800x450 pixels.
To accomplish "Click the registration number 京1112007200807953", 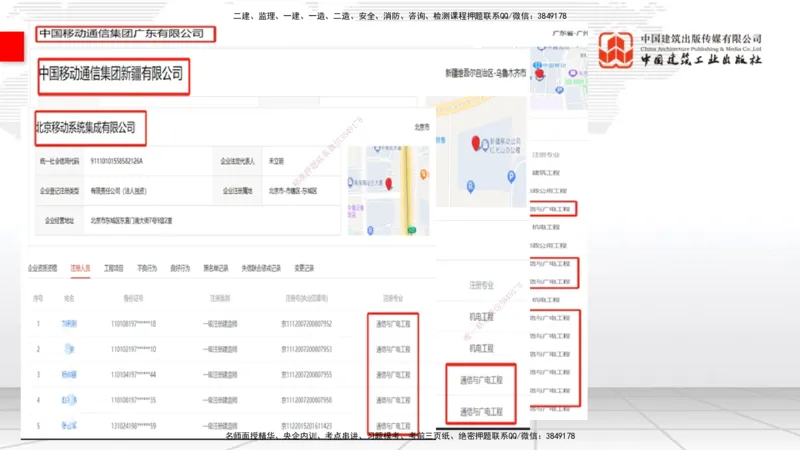I will tap(307, 349).
